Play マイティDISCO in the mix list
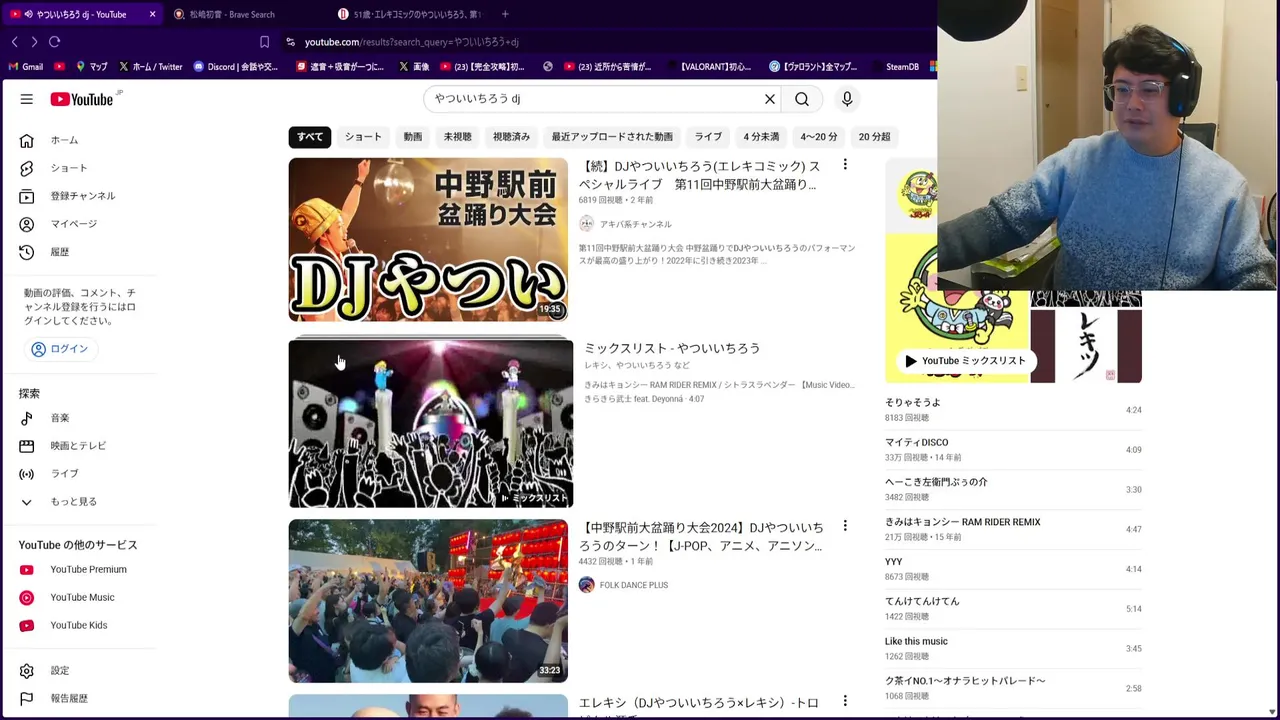 click(x=1013, y=449)
